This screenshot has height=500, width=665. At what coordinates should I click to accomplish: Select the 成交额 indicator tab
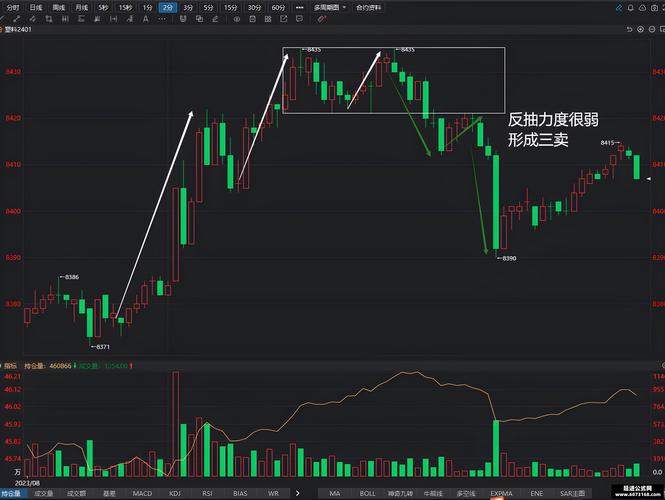coord(76,493)
